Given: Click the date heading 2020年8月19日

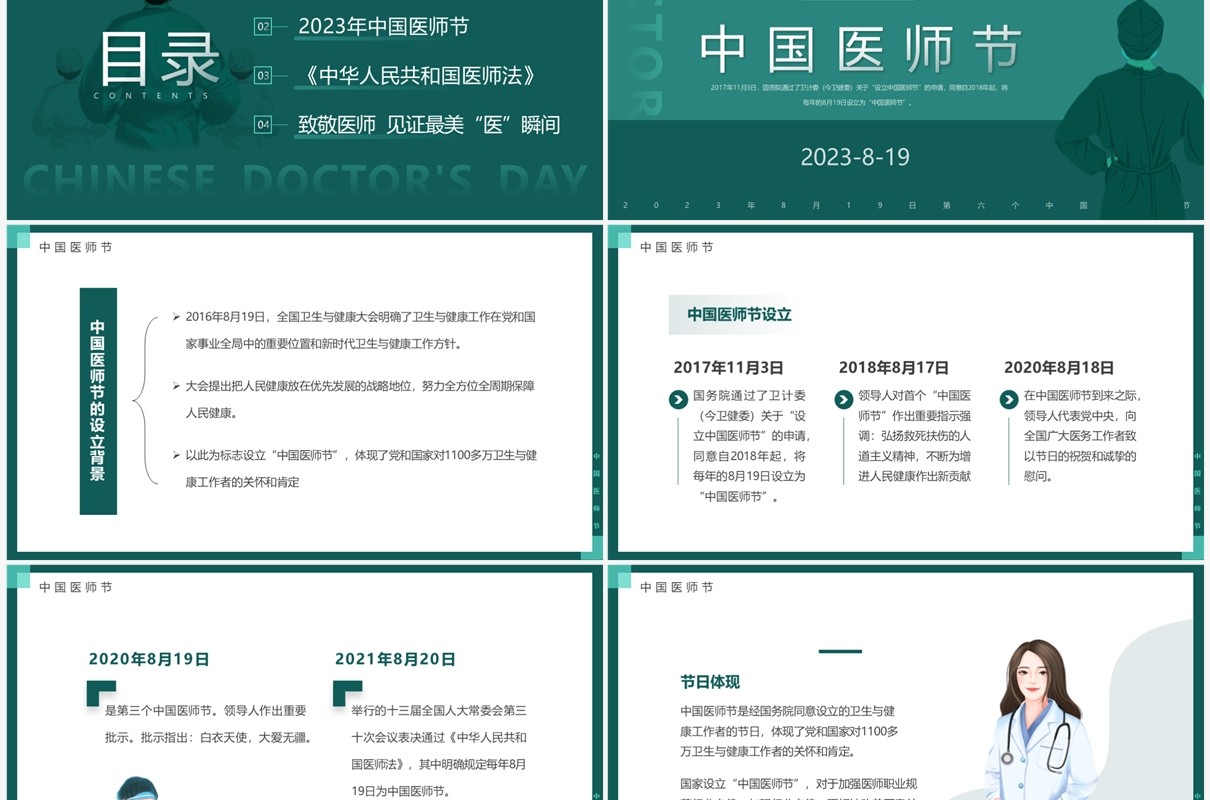Looking at the screenshot, I should click(x=149, y=659).
